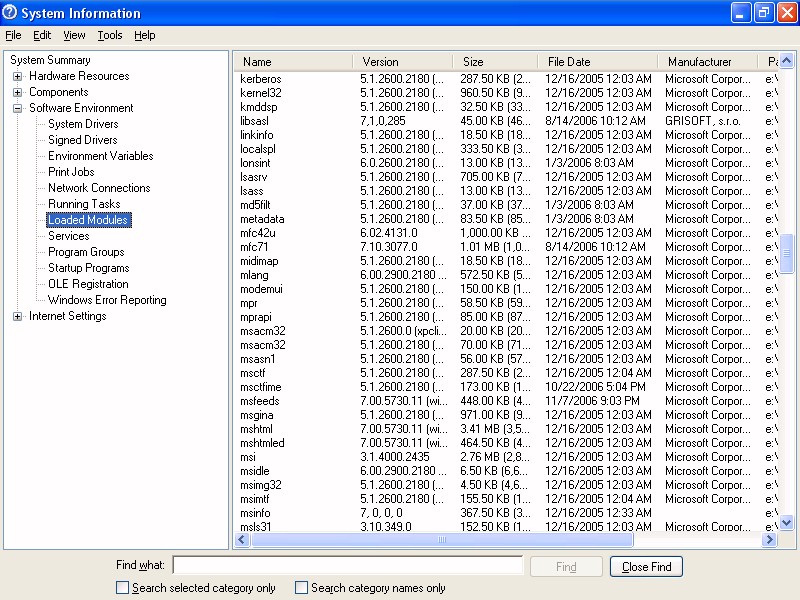800x600 pixels.
Task: Sort list by the Manufacturer column header
Action: 699,62
